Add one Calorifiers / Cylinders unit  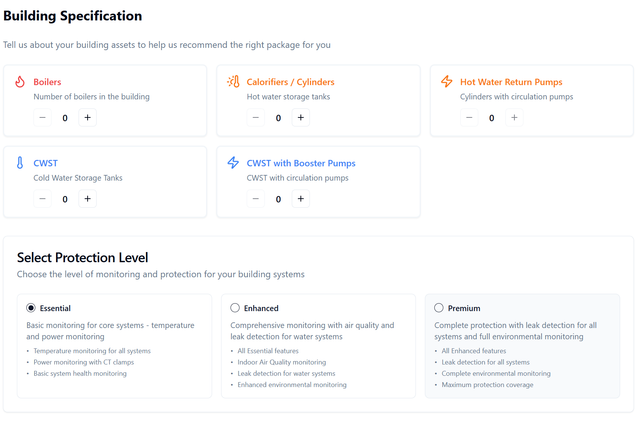click(x=301, y=118)
